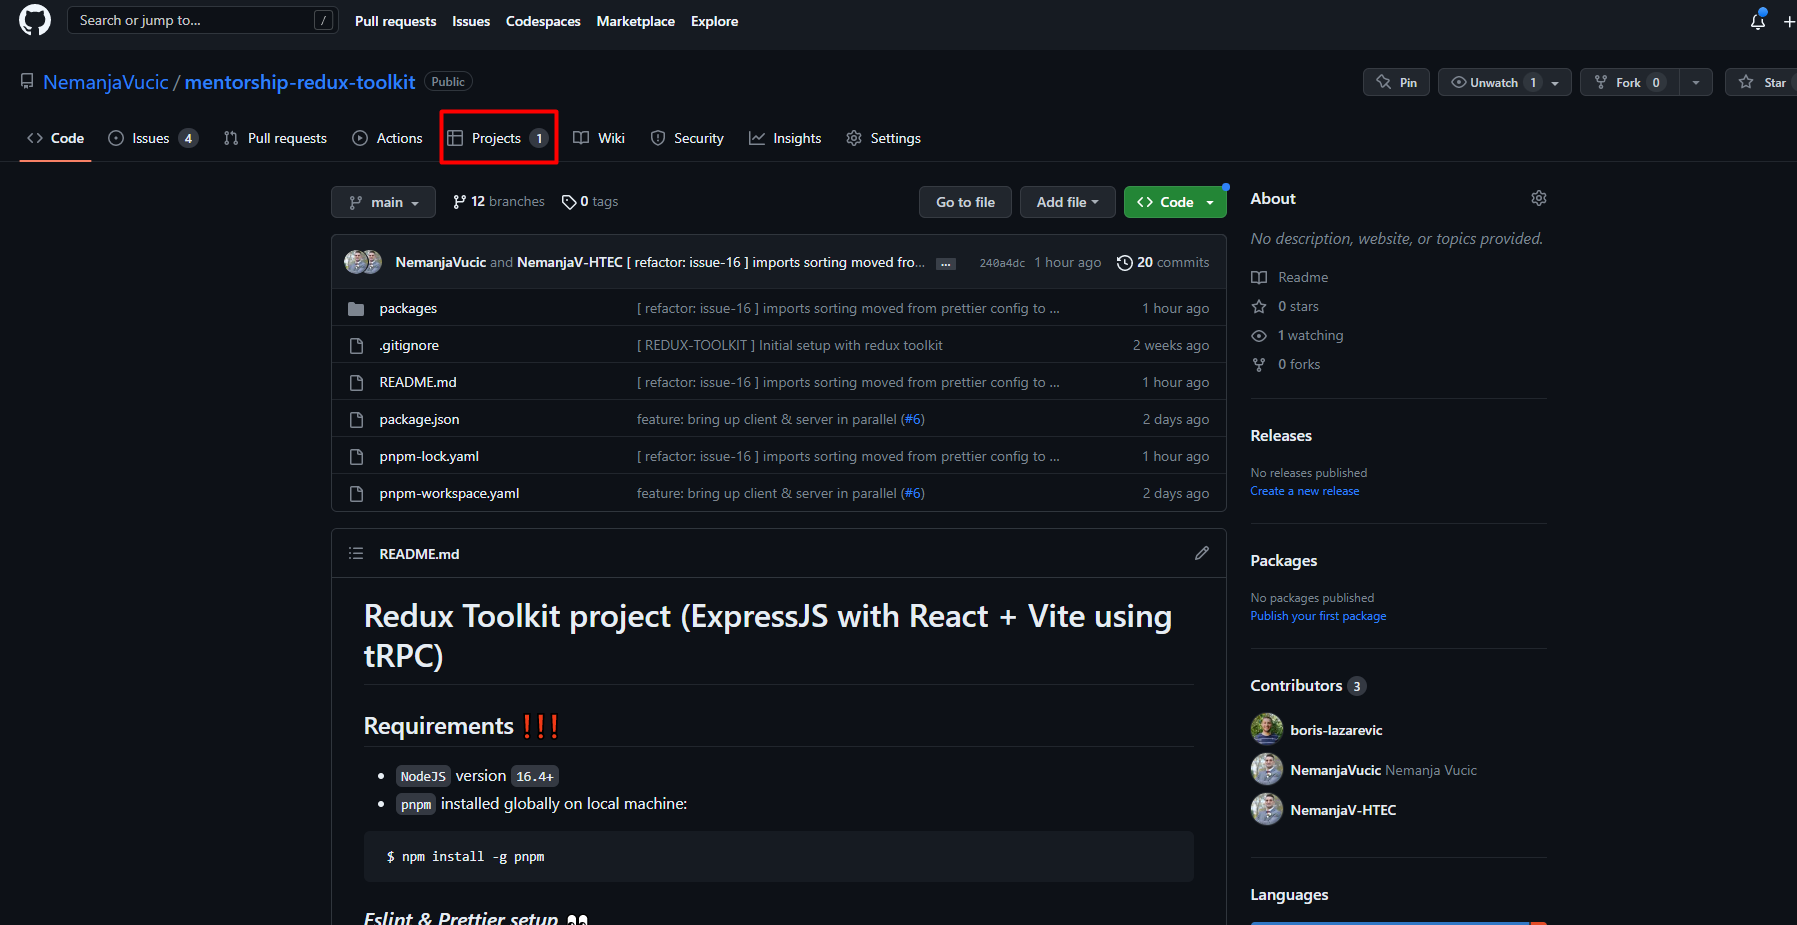Switch to the Insights tab
Image resolution: width=1797 pixels, height=925 pixels.
(x=786, y=138)
